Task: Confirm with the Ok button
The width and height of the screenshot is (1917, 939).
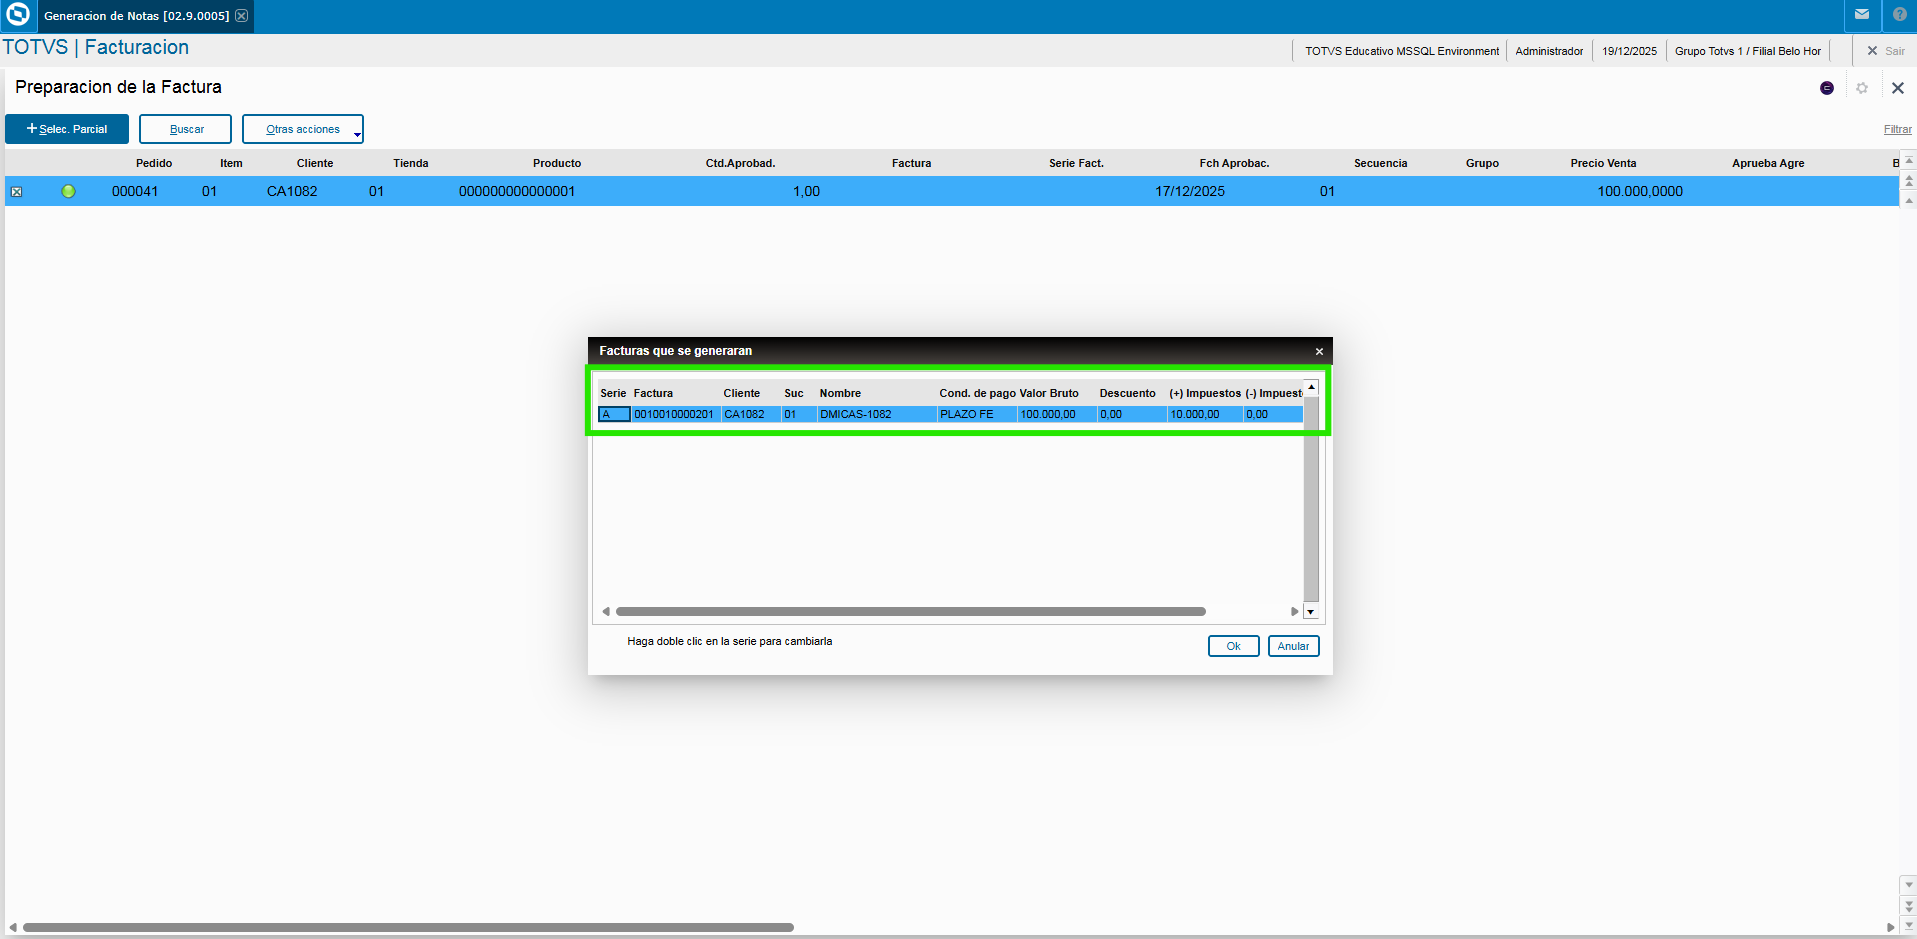Action: click(x=1233, y=646)
